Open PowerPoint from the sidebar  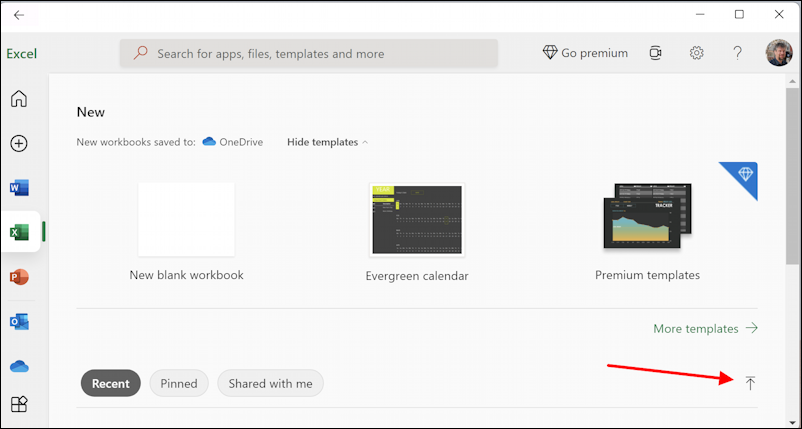19,277
